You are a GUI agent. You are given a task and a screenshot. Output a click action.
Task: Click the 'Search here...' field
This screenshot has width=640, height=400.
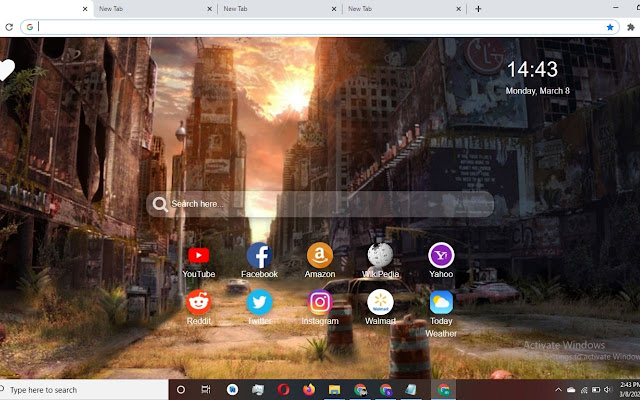point(320,204)
